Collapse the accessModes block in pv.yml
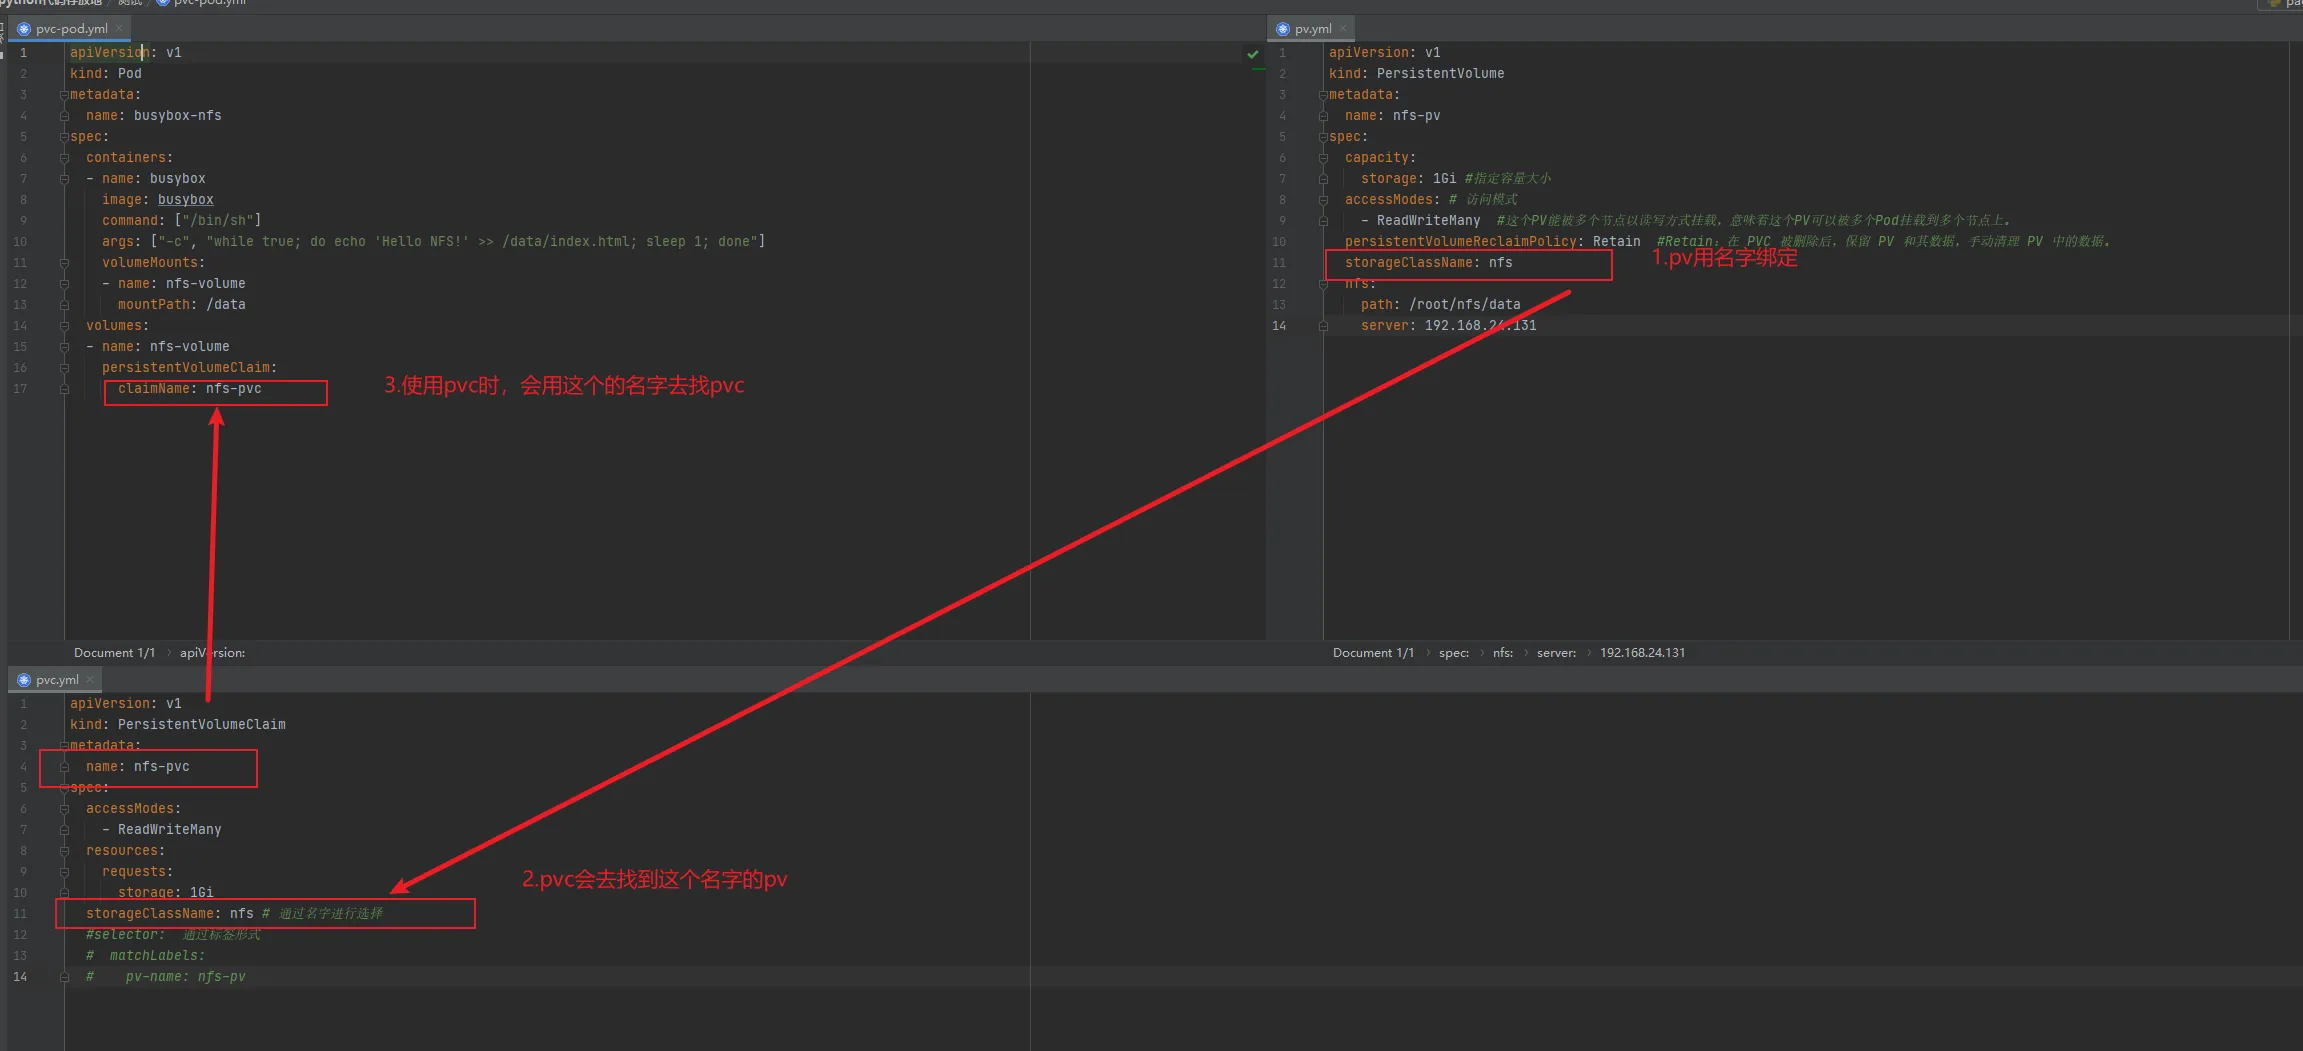 1323,200
